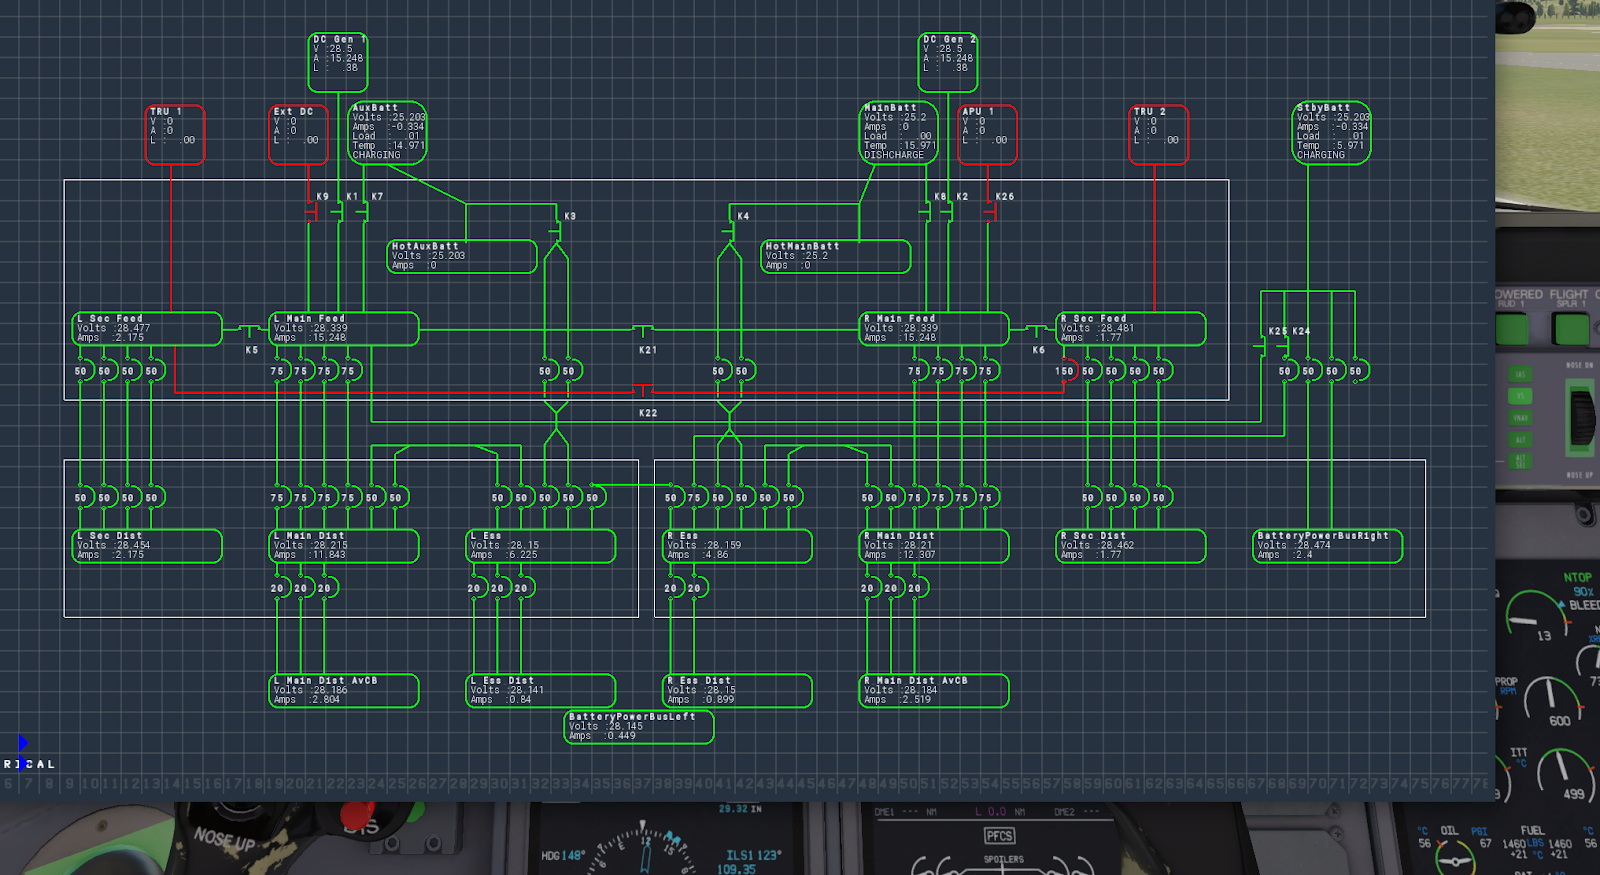
Task: Select the K6 contactor between R feeds
Action: click(x=1034, y=330)
